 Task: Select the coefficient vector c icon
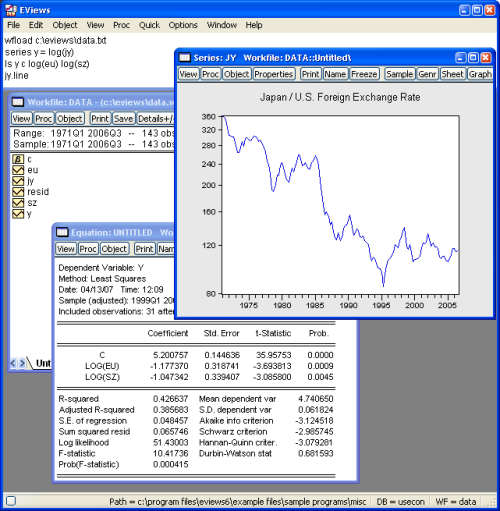(x=18, y=159)
